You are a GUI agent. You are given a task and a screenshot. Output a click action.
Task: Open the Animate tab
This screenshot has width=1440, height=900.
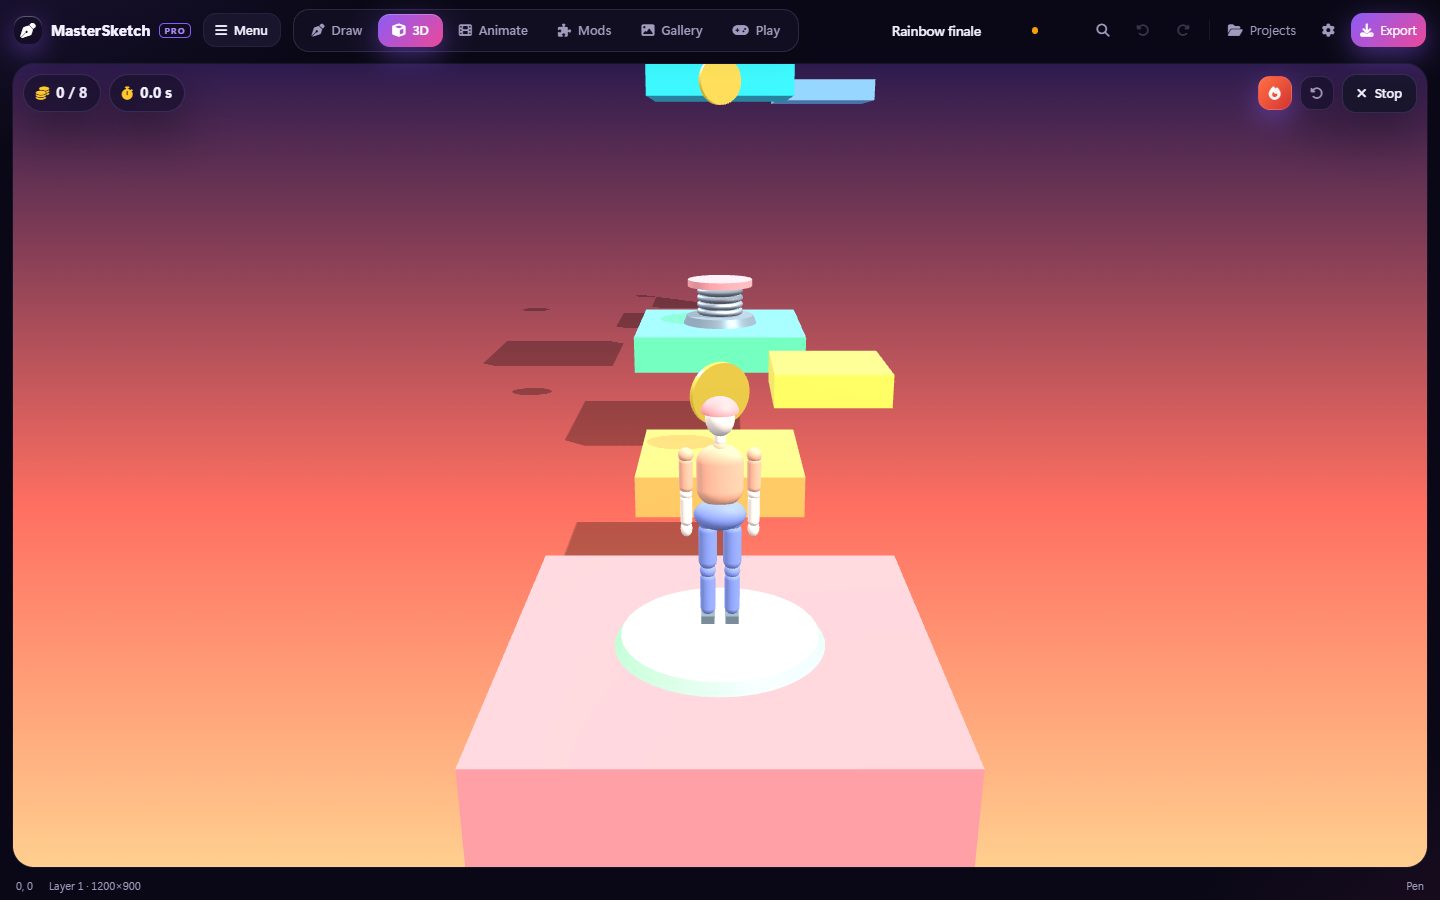tap(493, 30)
